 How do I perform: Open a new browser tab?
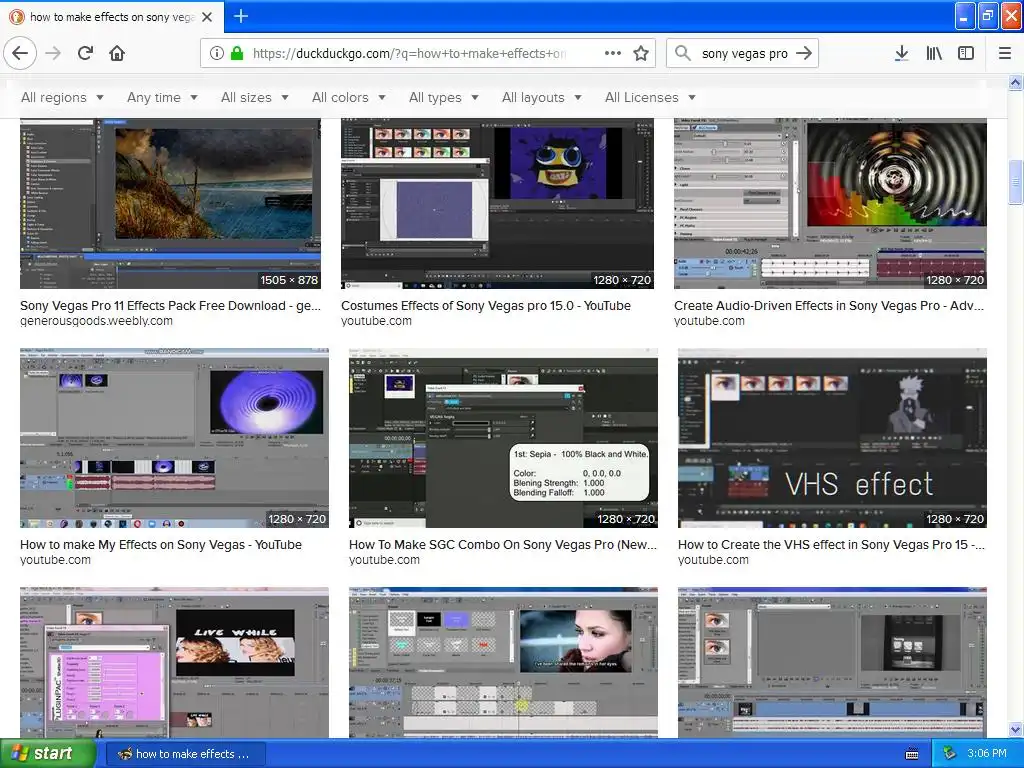(241, 16)
